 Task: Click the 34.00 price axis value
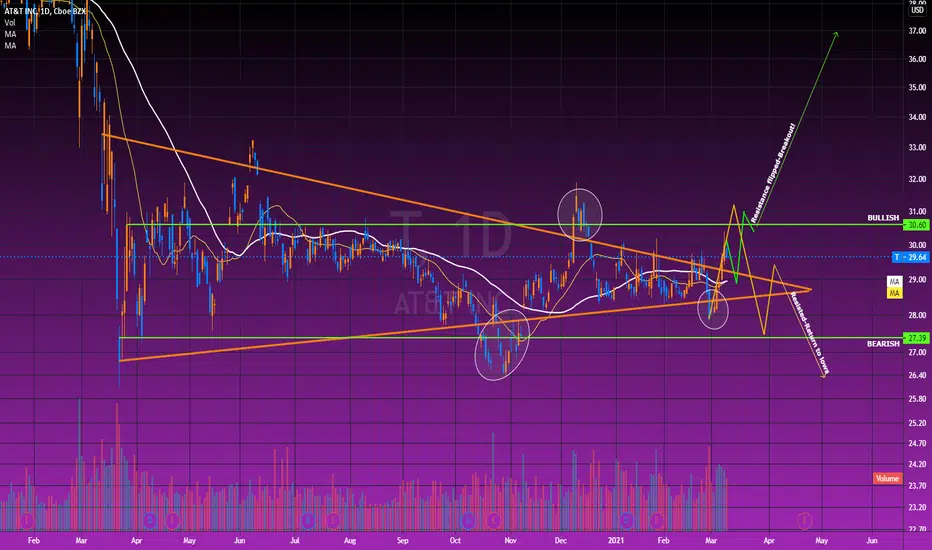tap(917, 117)
